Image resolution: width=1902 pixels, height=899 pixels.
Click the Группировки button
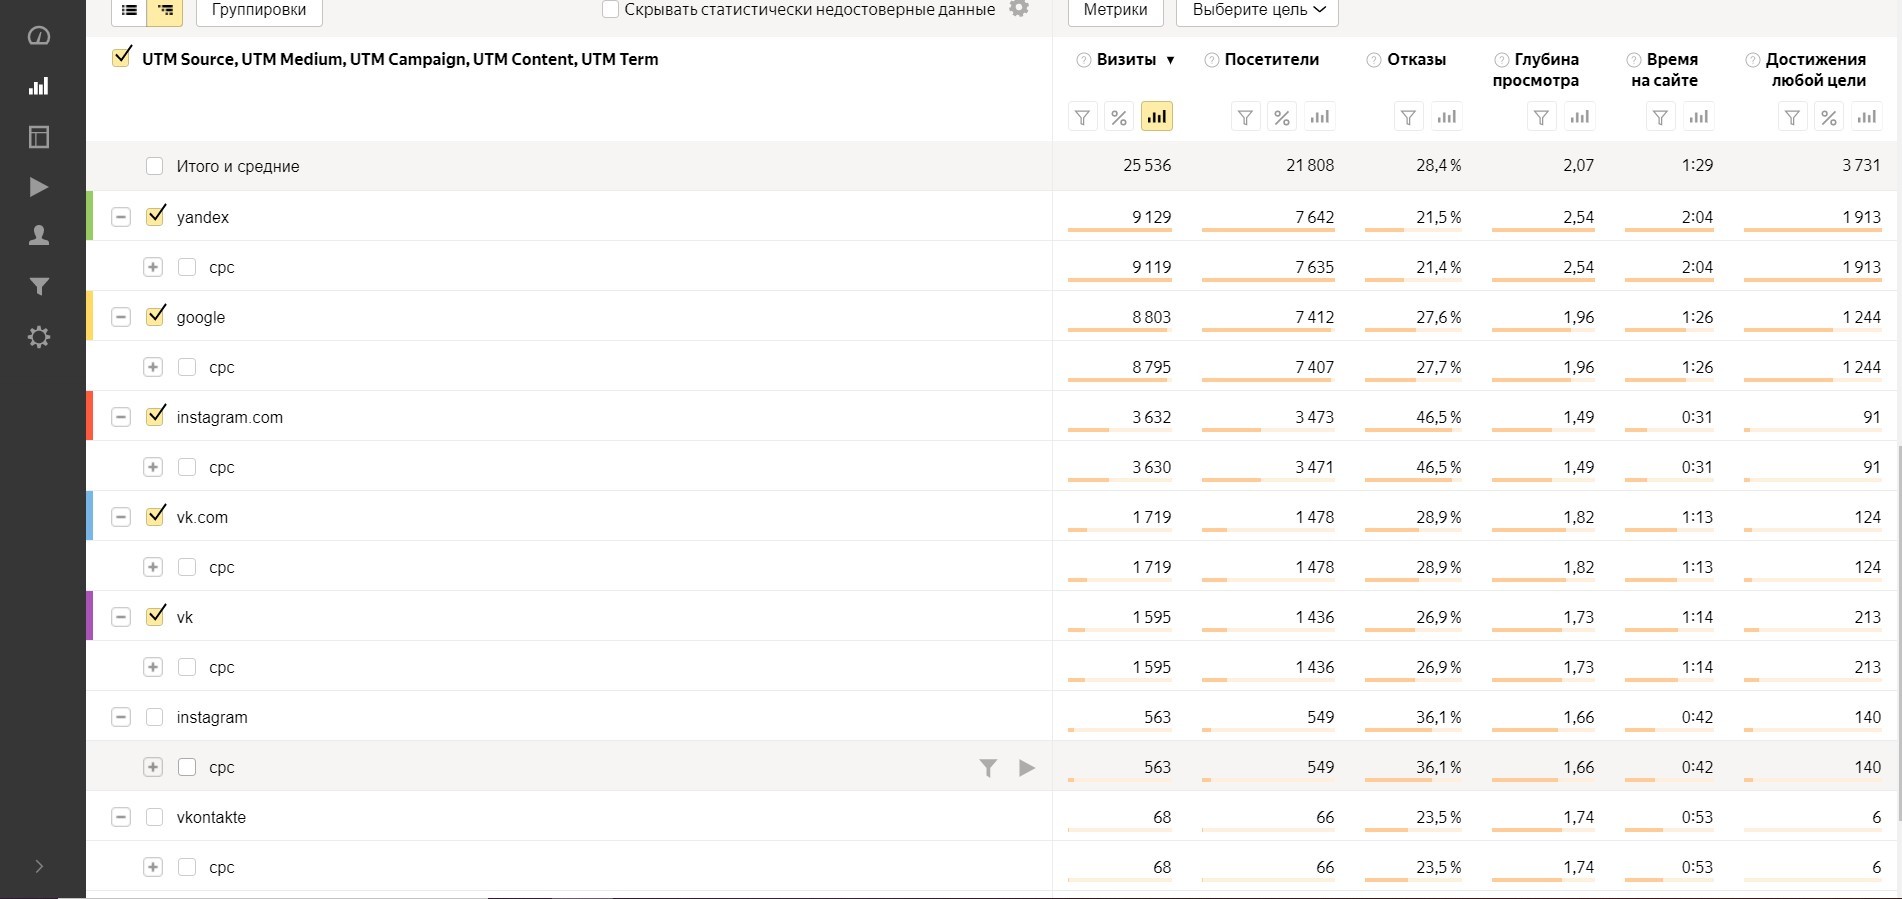point(259,10)
